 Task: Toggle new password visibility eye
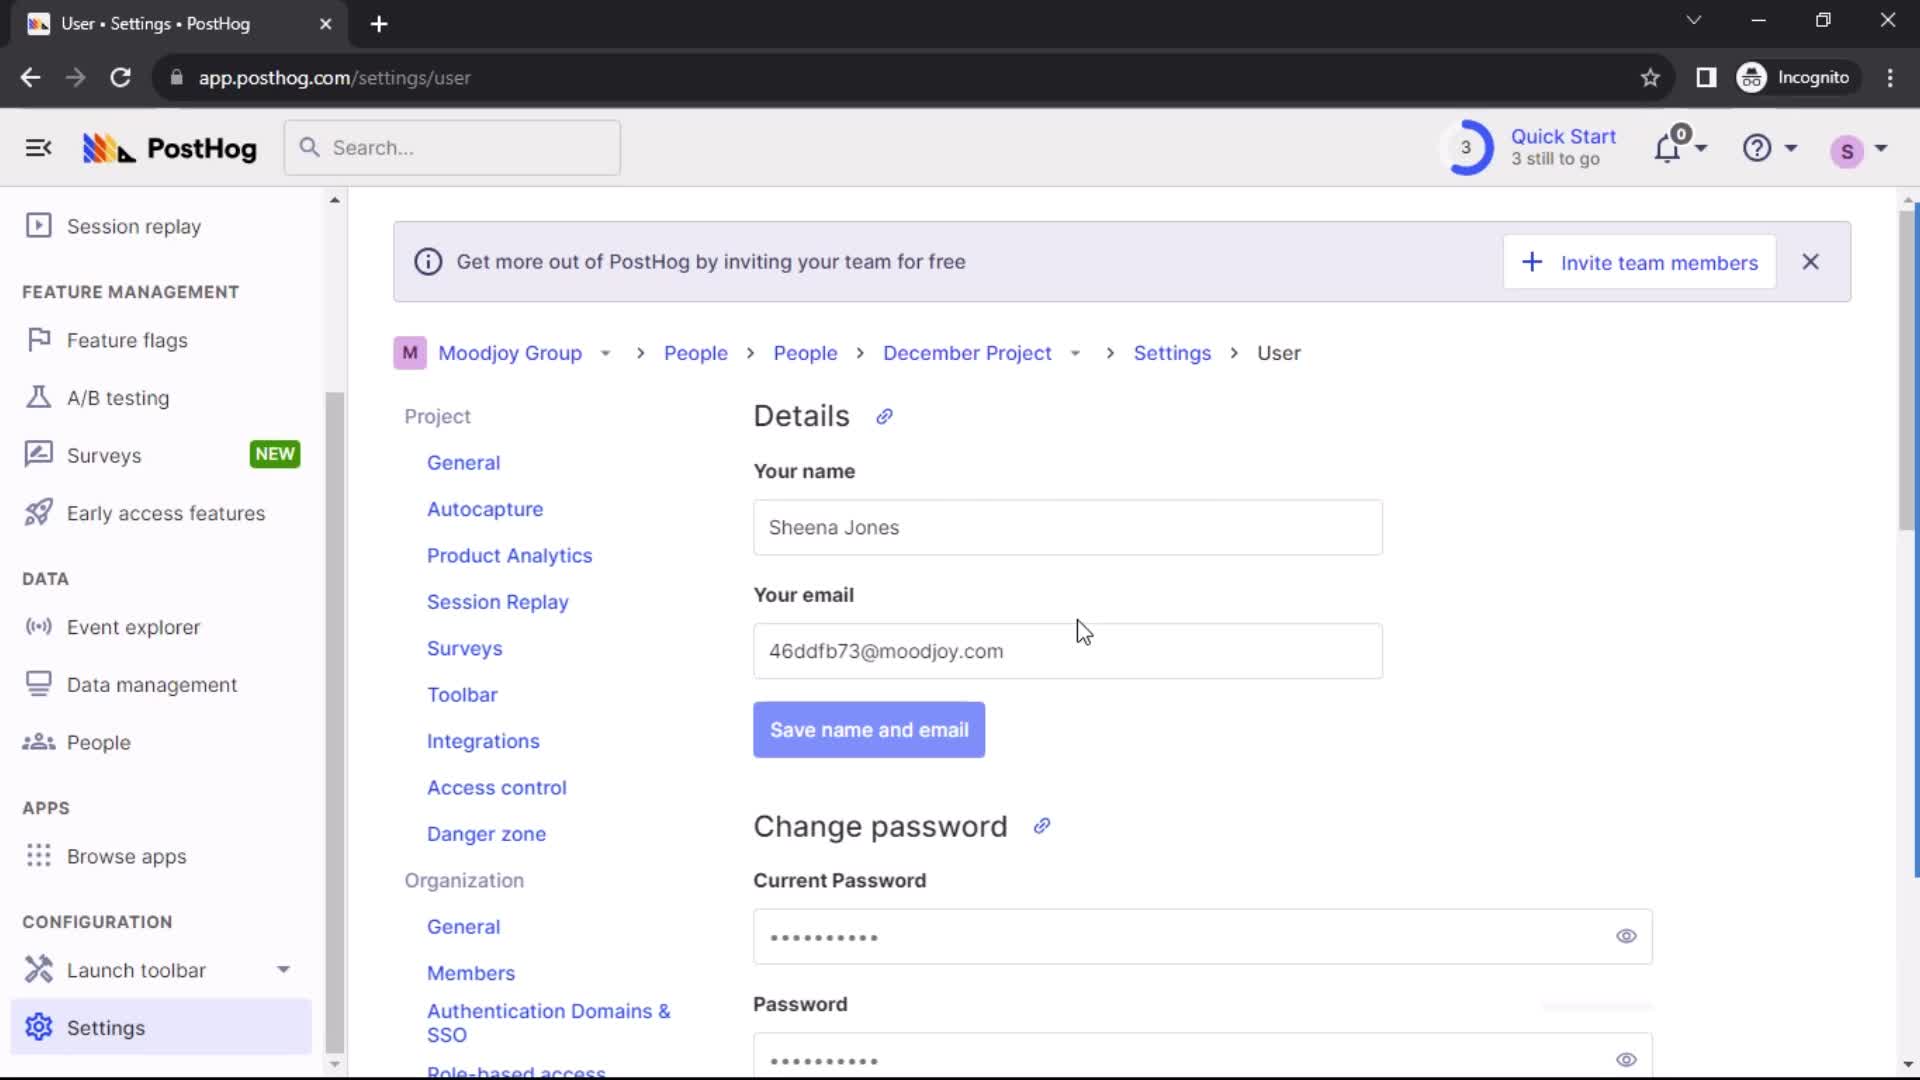tap(1627, 1059)
